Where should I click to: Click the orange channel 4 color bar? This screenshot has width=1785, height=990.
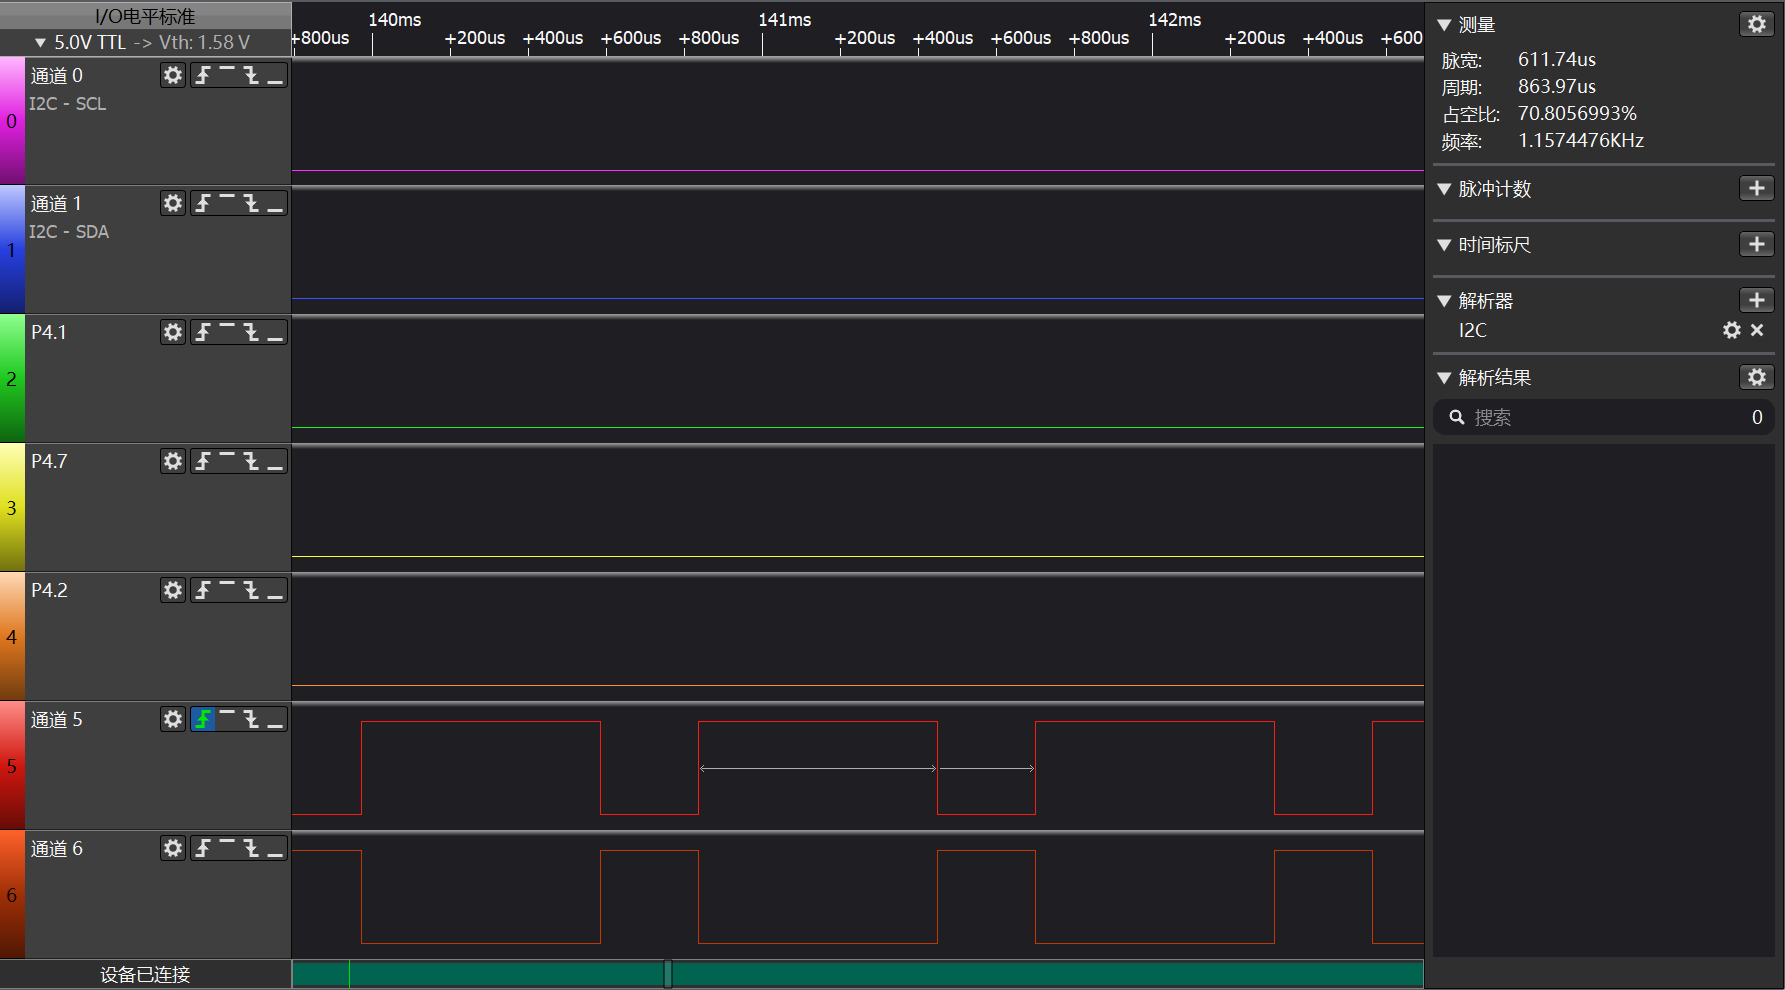12,637
